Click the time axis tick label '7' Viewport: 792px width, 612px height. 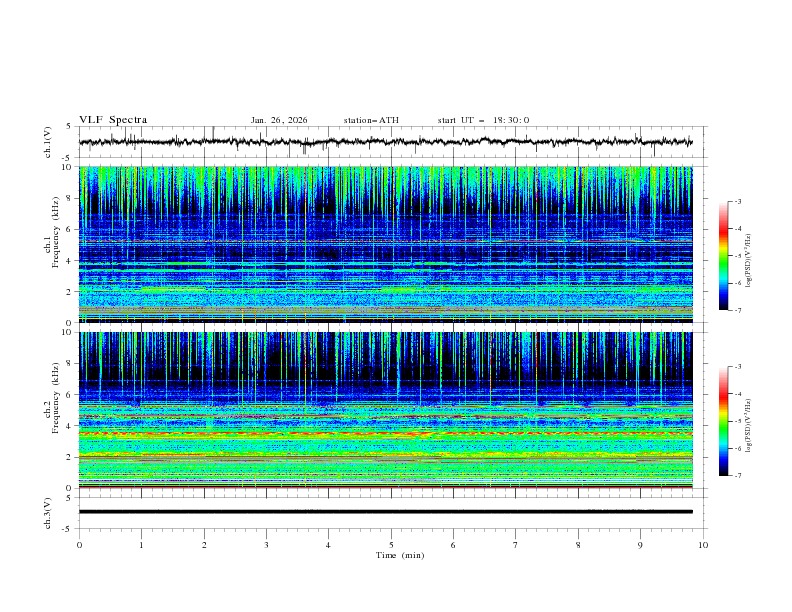click(516, 545)
